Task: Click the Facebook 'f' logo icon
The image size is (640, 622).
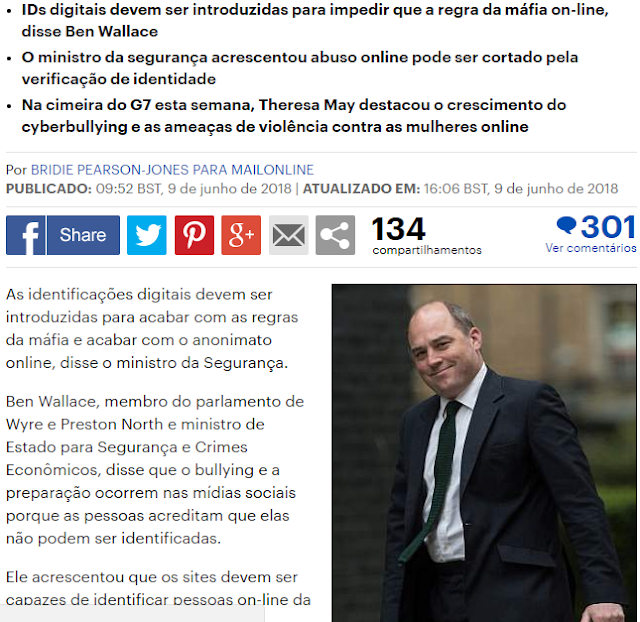Action: point(25,235)
